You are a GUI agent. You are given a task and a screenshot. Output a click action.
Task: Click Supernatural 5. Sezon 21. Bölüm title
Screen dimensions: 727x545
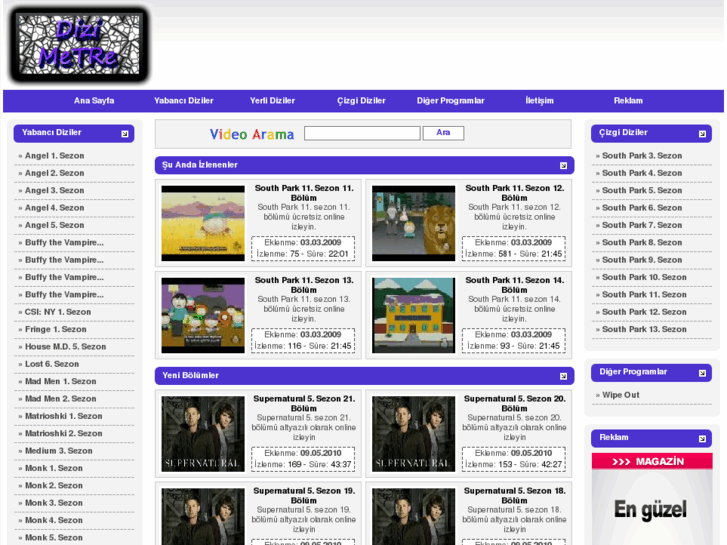[304, 404]
